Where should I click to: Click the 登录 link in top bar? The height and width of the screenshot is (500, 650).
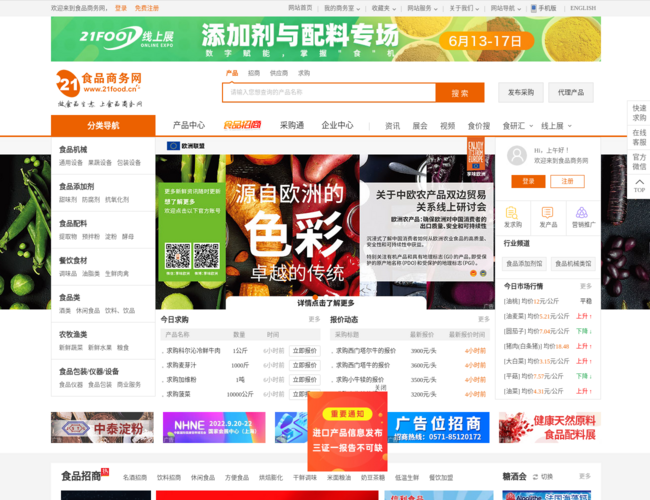(121, 8)
